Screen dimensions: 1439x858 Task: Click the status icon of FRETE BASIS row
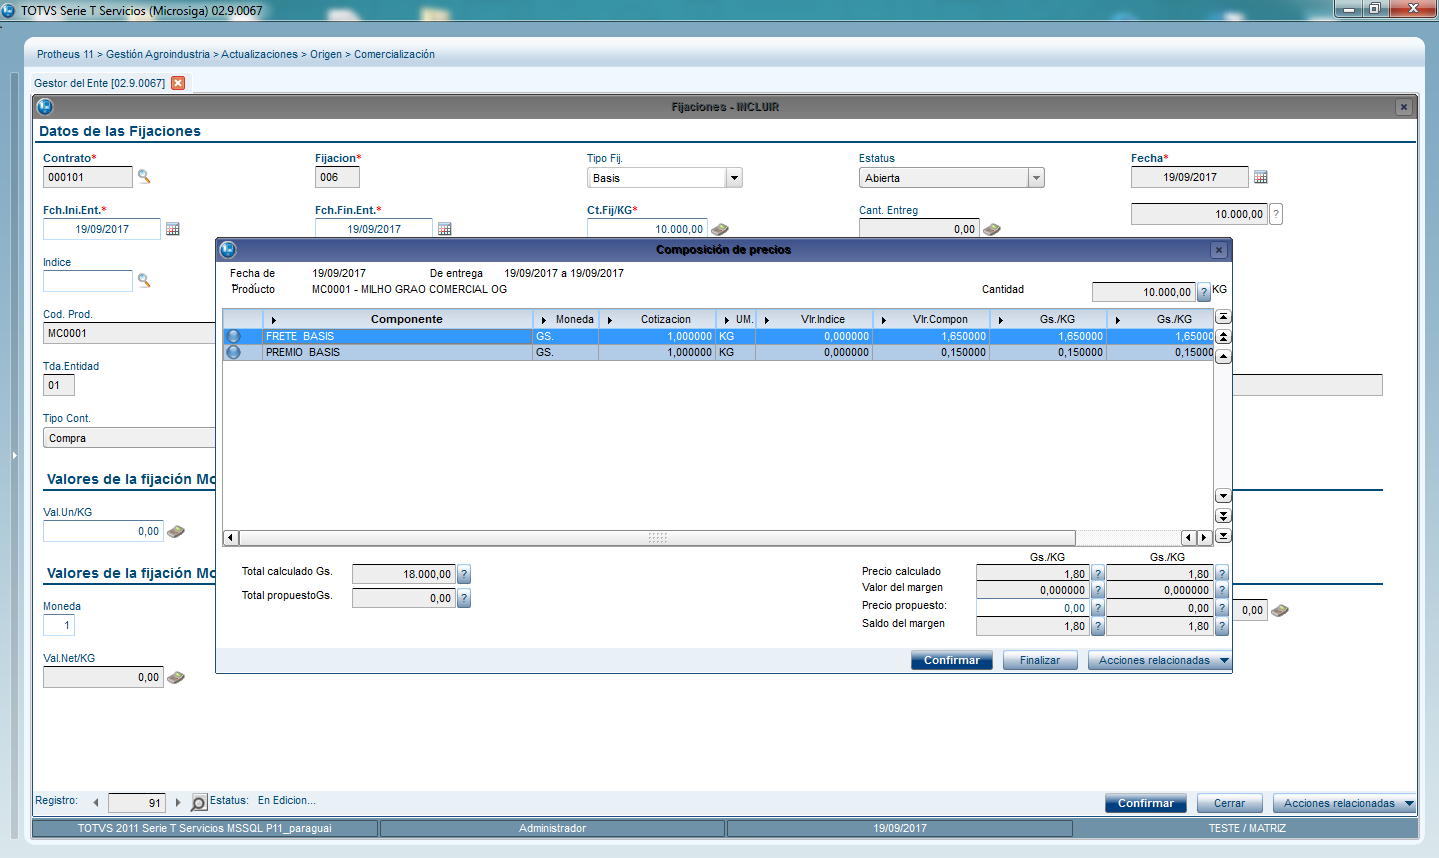pyautogui.click(x=233, y=336)
